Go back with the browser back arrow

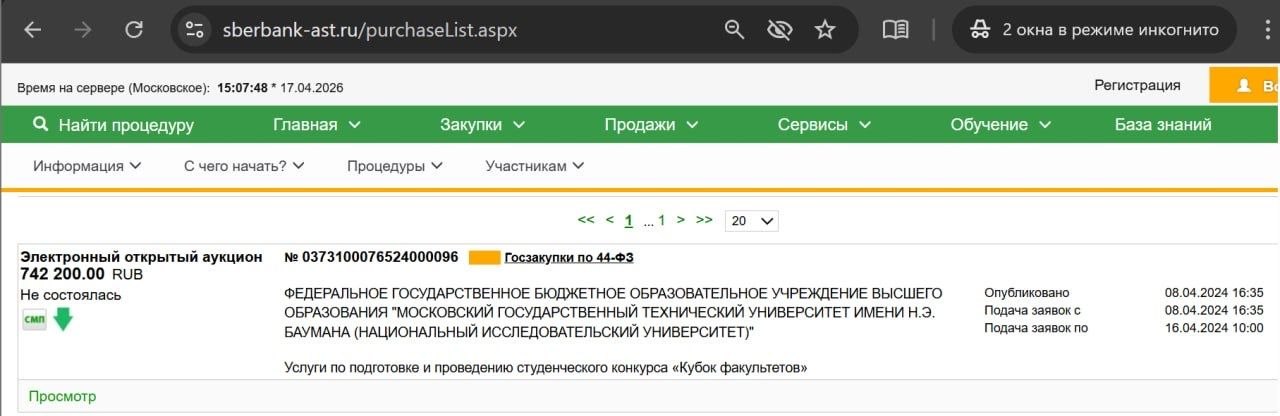32,30
